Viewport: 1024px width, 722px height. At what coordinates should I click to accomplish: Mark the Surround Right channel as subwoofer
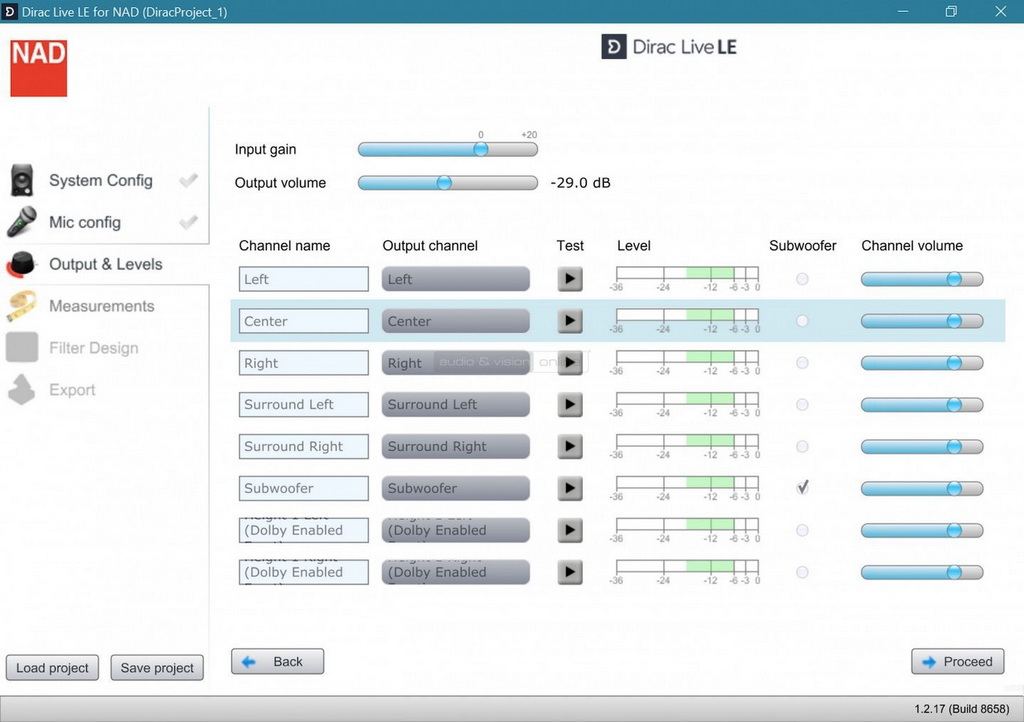click(x=802, y=447)
